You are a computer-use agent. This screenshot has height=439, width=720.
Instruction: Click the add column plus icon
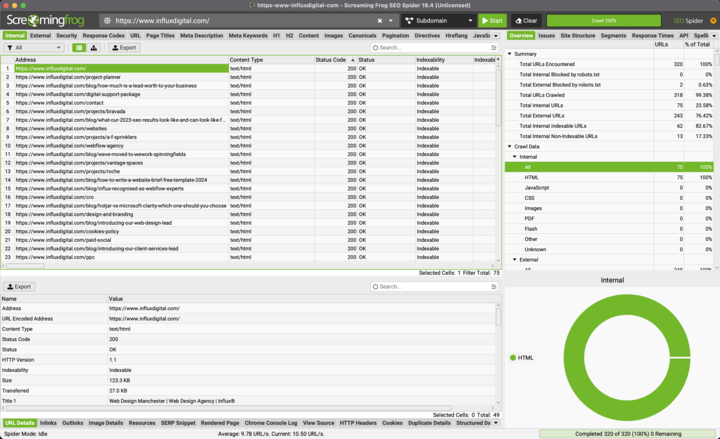pyautogui.click(x=498, y=60)
